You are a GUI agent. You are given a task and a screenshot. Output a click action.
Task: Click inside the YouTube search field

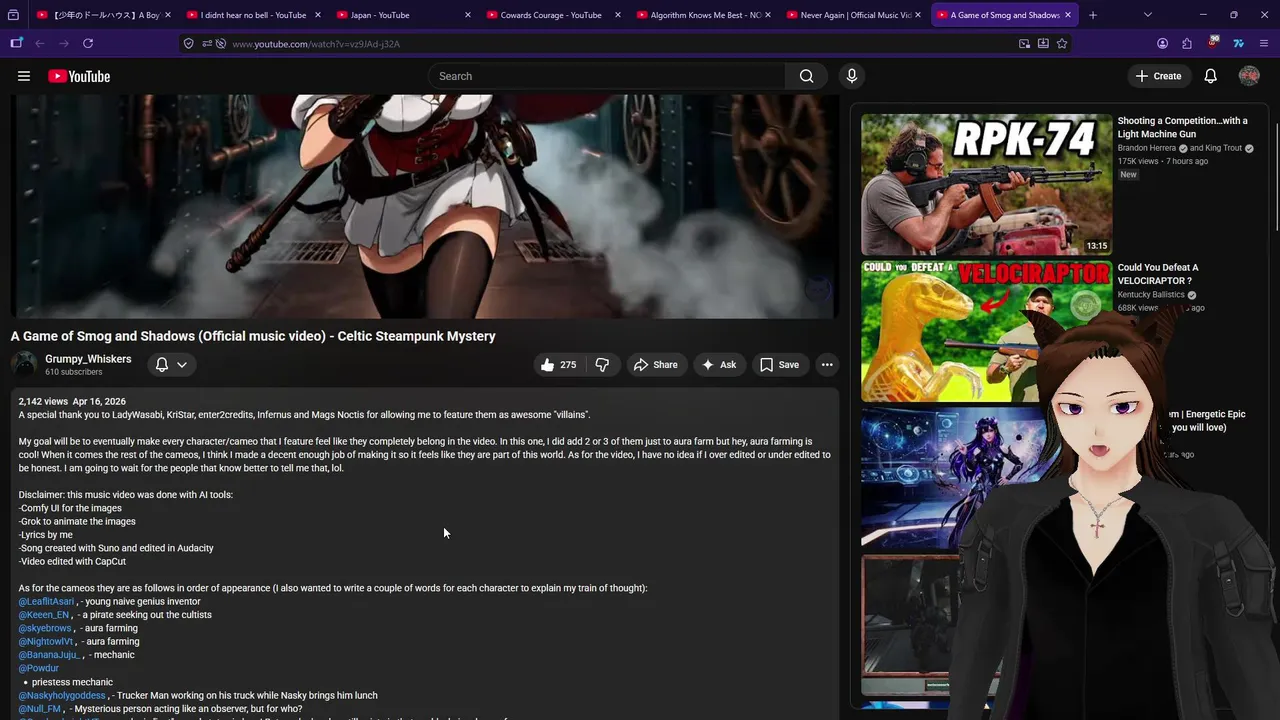coord(608,76)
